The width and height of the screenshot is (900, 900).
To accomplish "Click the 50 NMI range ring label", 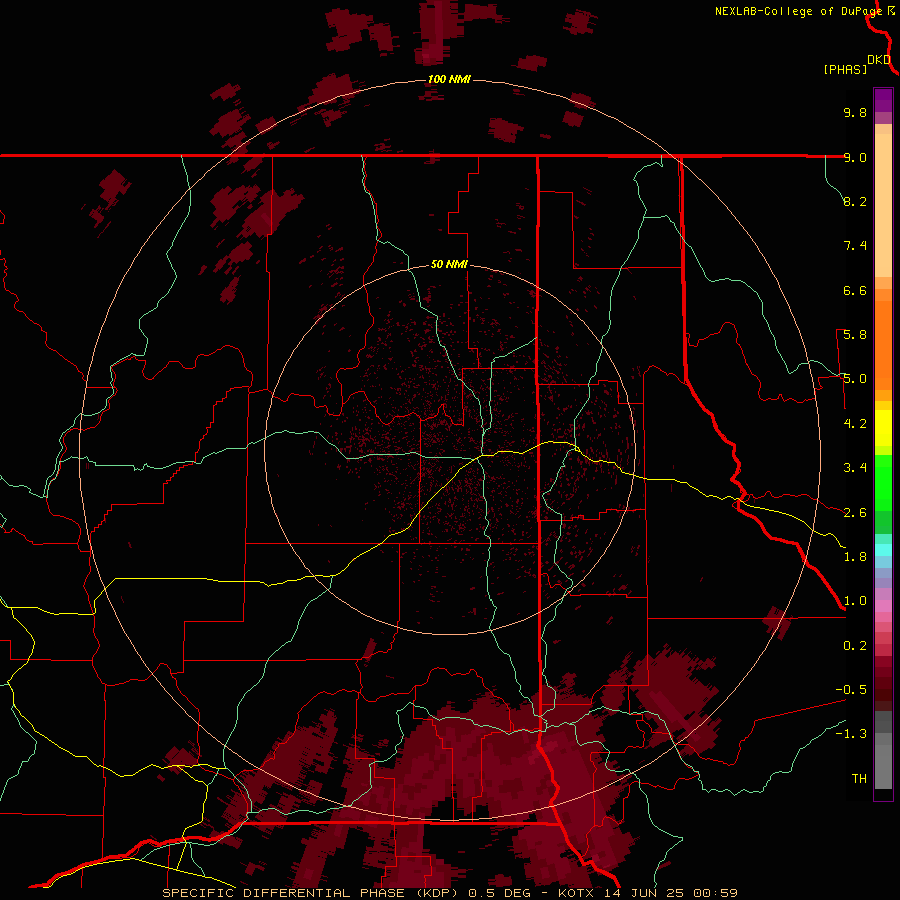I will coord(449,265).
